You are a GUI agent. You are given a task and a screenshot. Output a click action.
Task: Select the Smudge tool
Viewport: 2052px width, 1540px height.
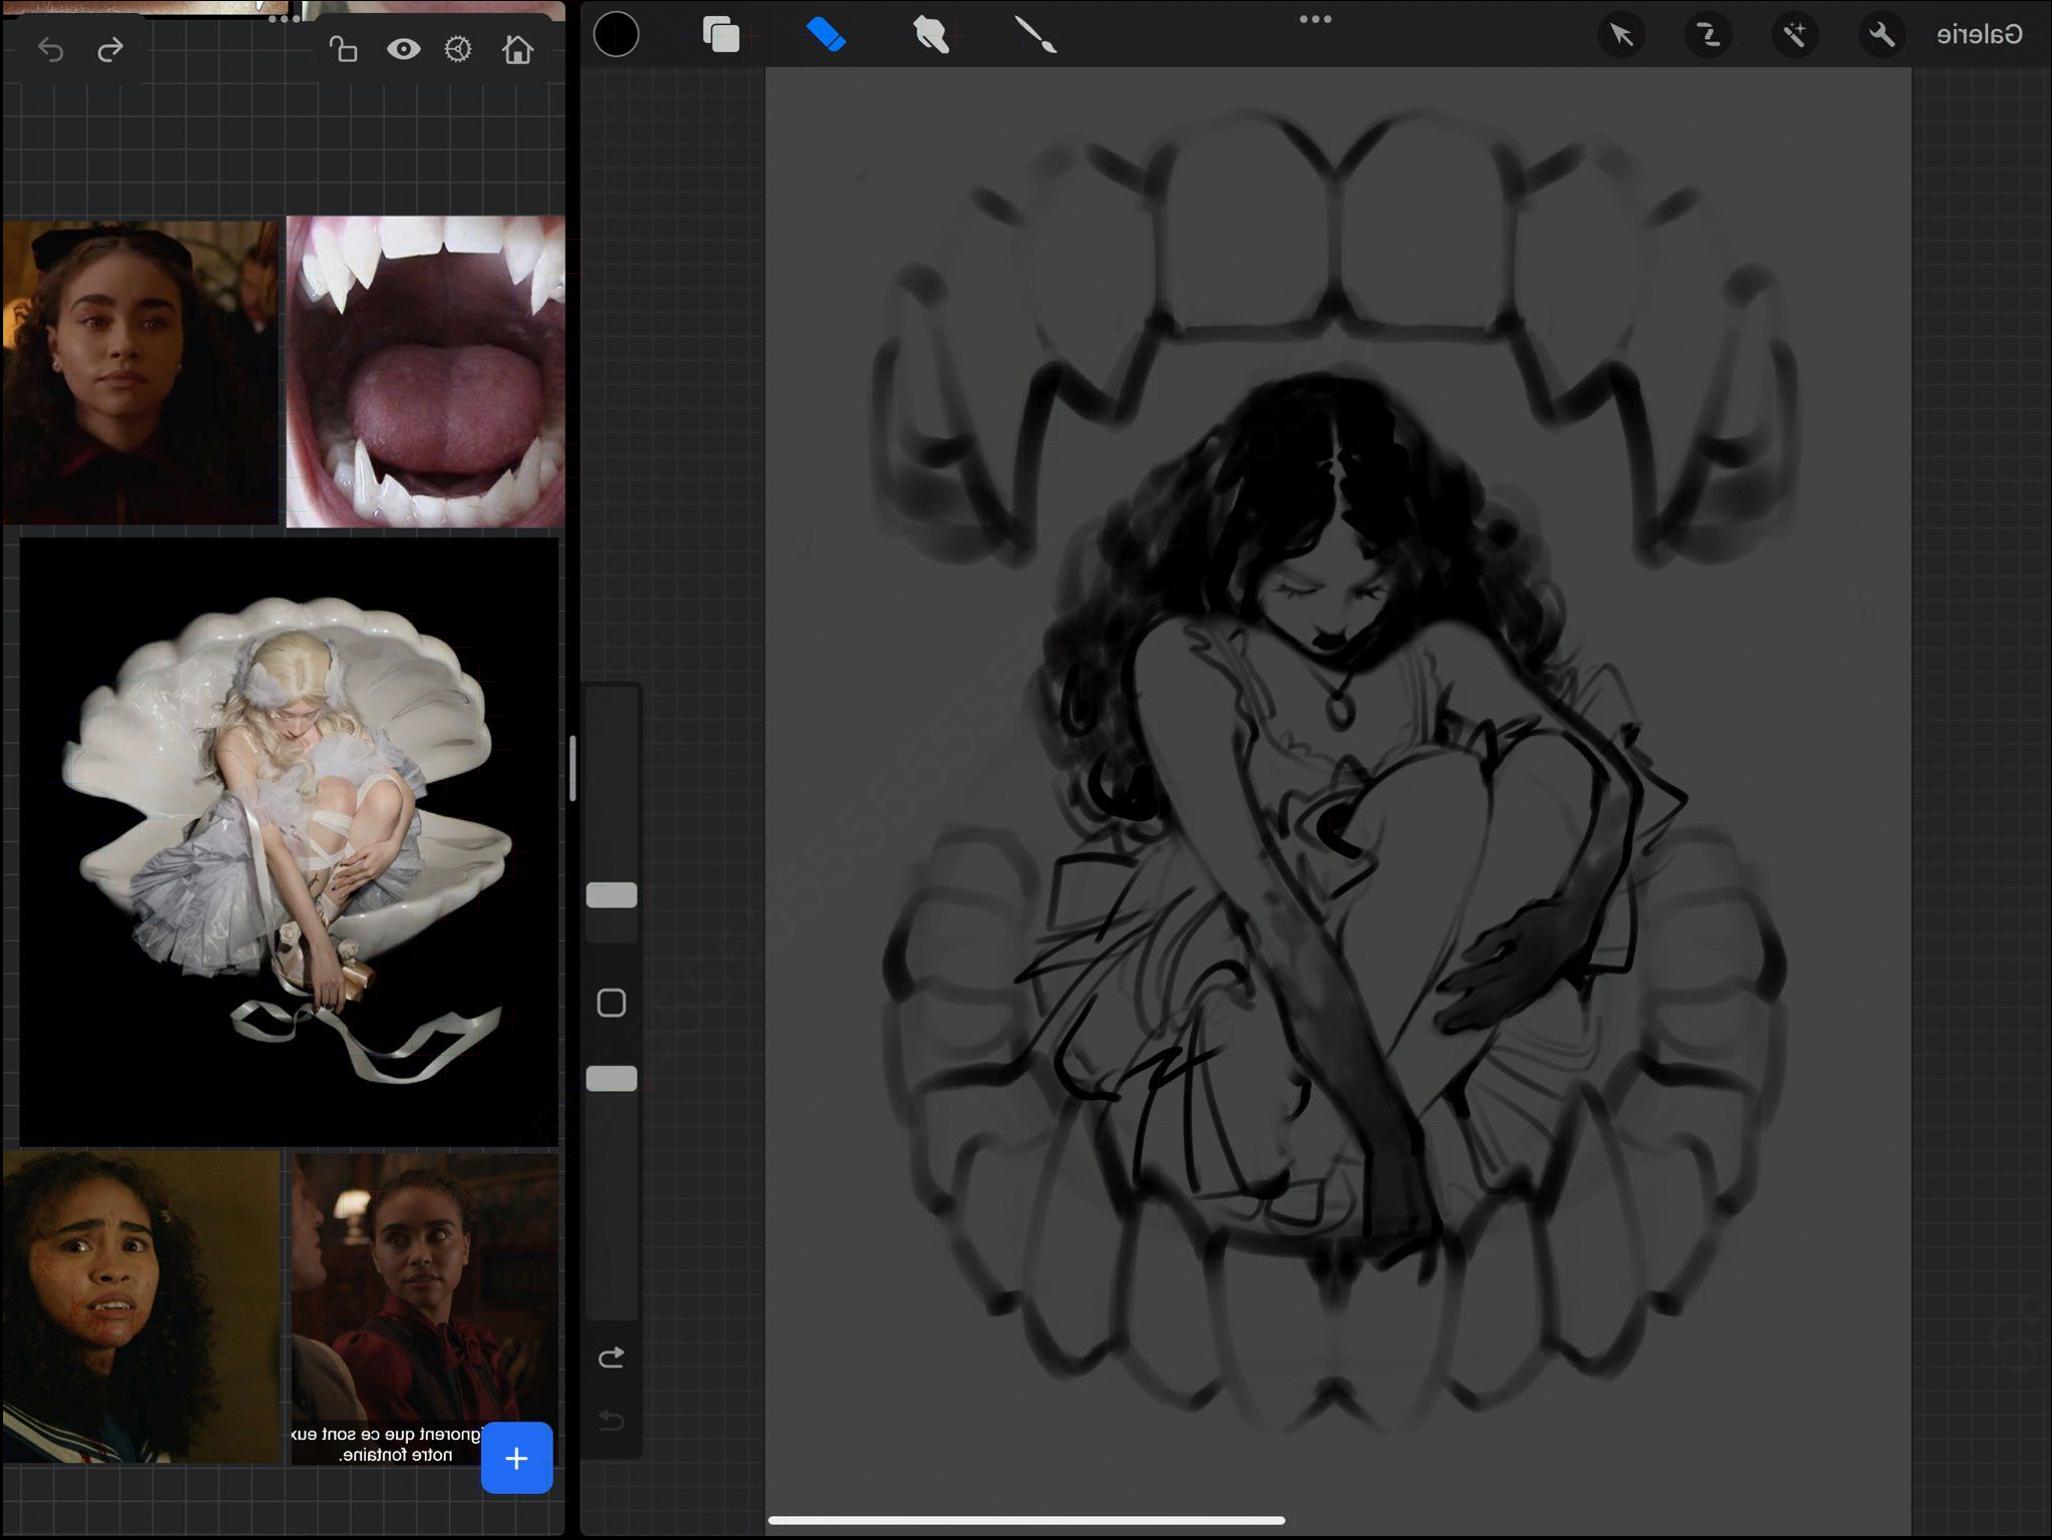(930, 35)
